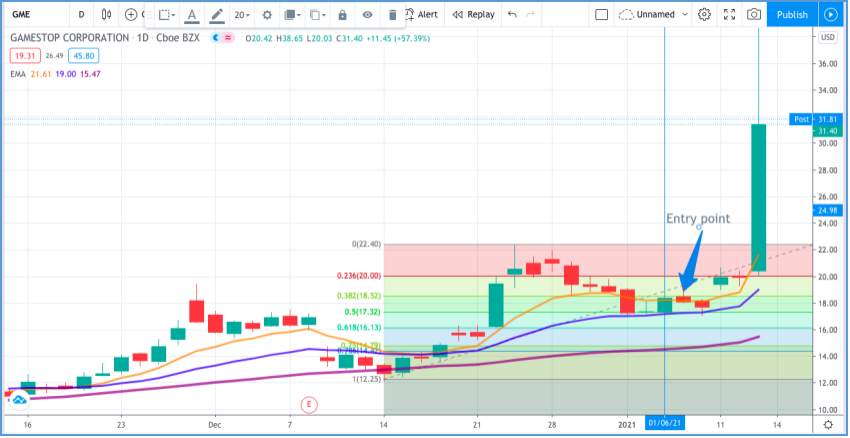Click the Post 31.81 price label

(816, 119)
